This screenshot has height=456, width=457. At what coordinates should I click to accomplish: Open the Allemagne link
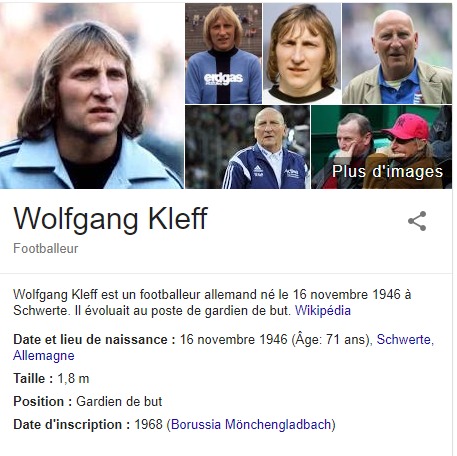(x=44, y=355)
